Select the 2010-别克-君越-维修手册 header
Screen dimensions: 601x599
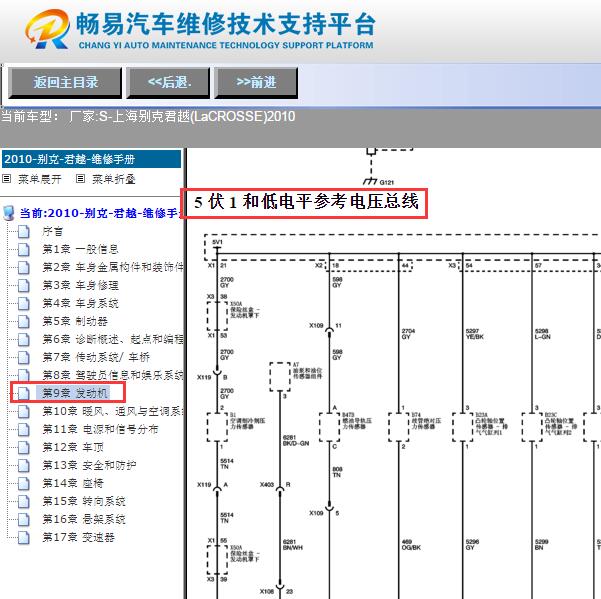(x=91, y=159)
